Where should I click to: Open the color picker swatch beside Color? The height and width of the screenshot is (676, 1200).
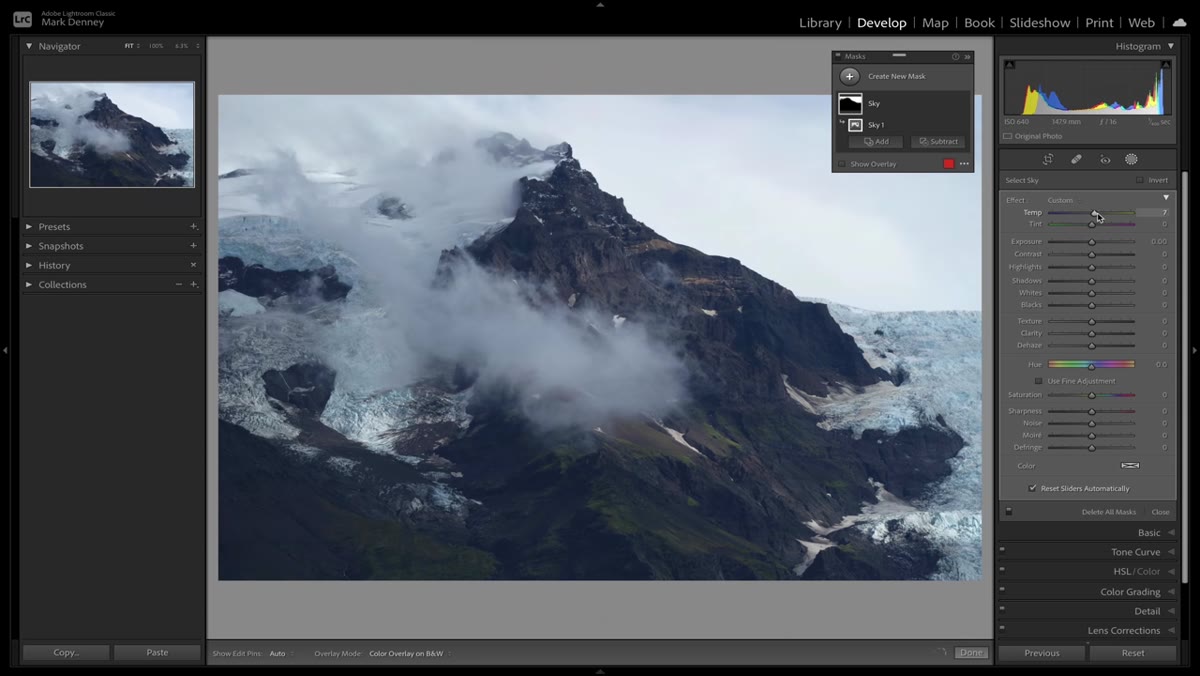click(1130, 465)
